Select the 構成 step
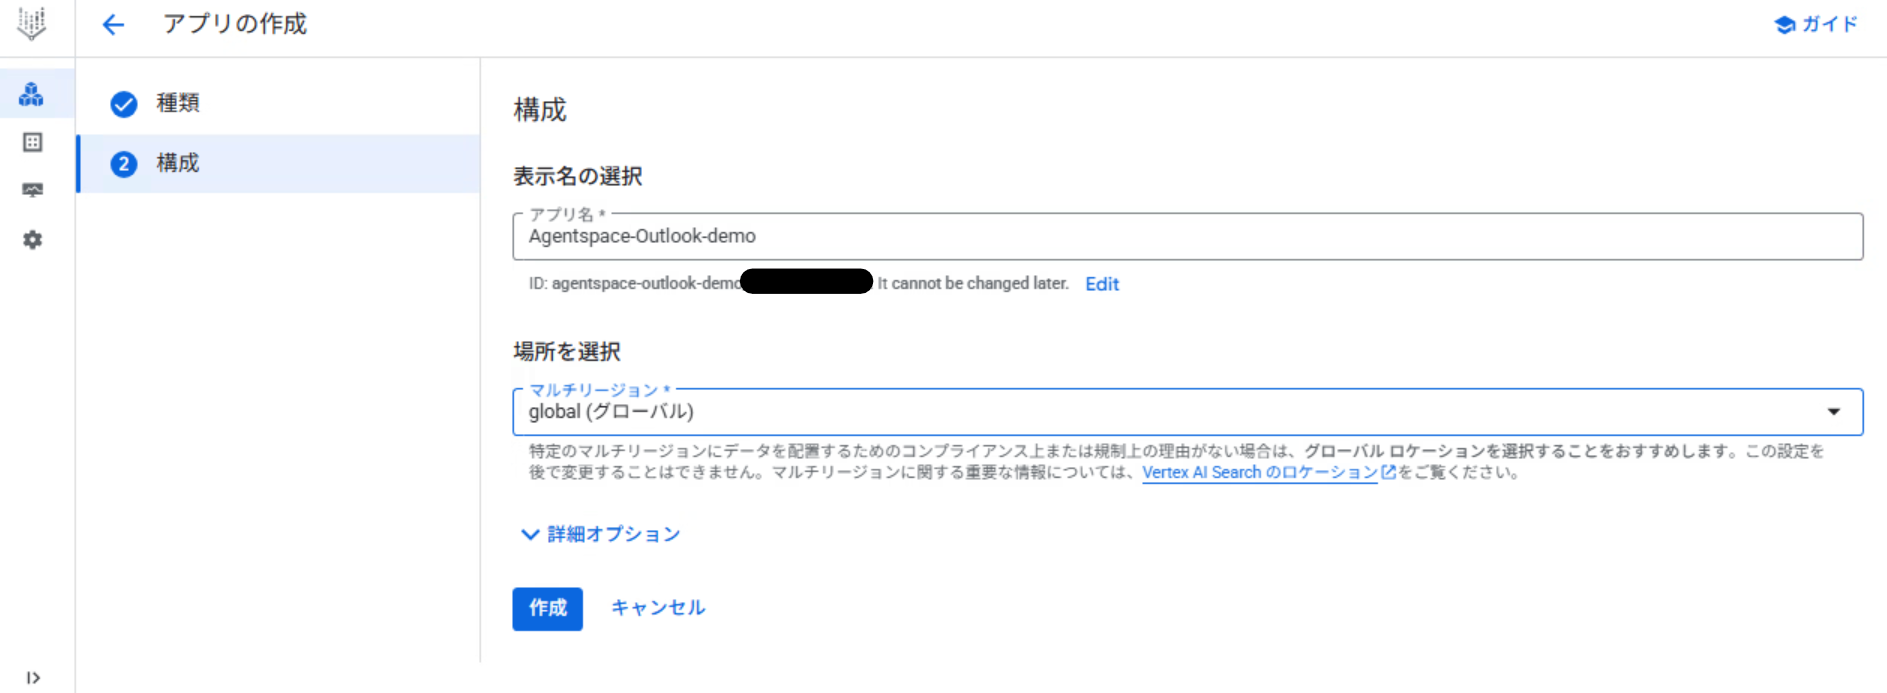Screen dimensions: 1887x693 pyautogui.click(x=178, y=163)
